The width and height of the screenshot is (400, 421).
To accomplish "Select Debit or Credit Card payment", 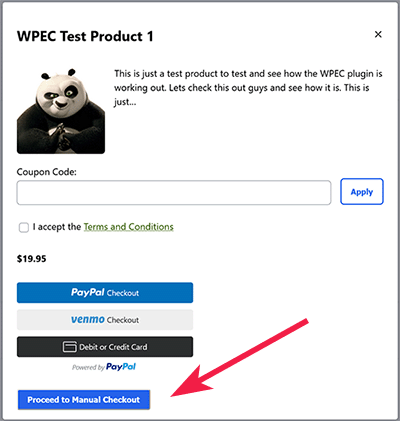I will click(105, 347).
